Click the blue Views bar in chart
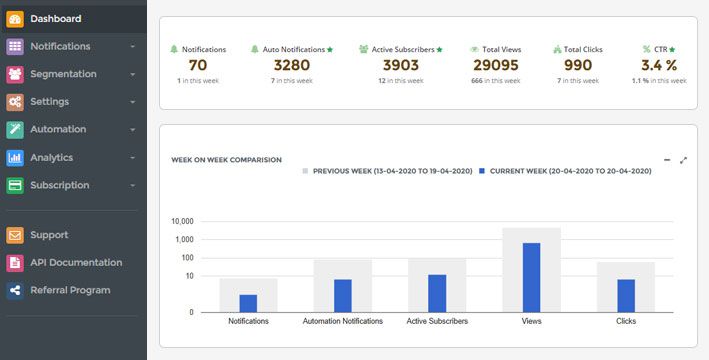 point(531,277)
